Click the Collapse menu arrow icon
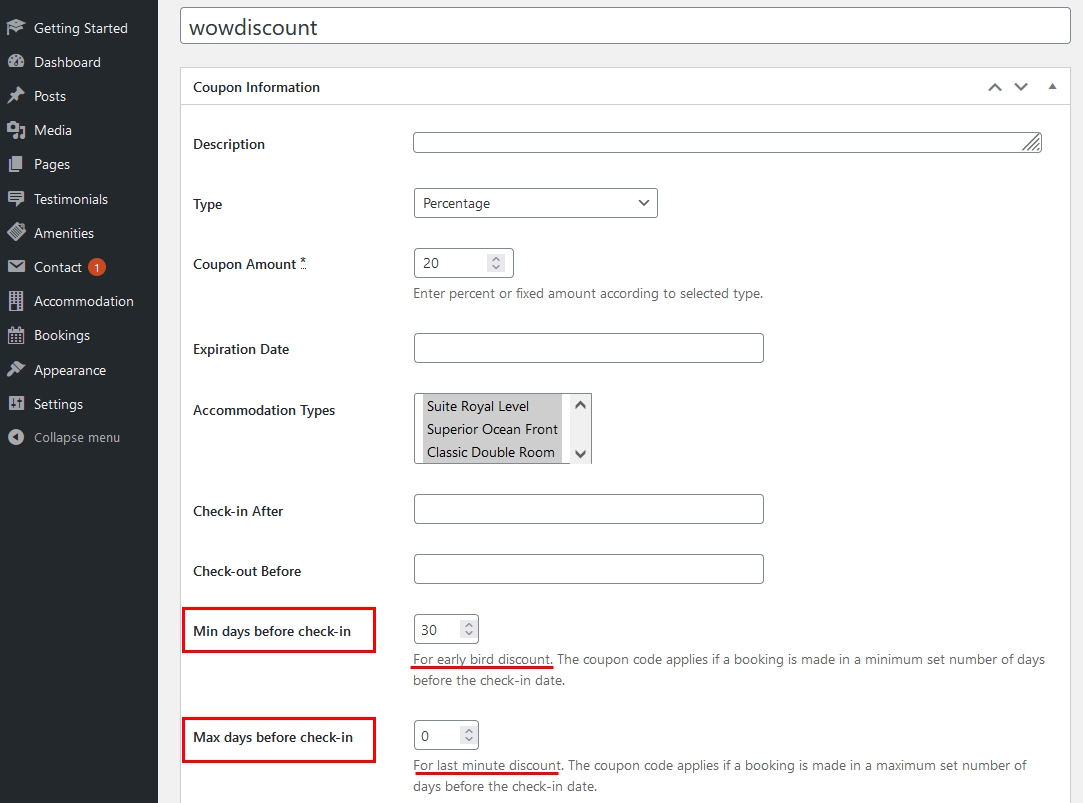The height and width of the screenshot is (803, 1083). pos(17,437)
